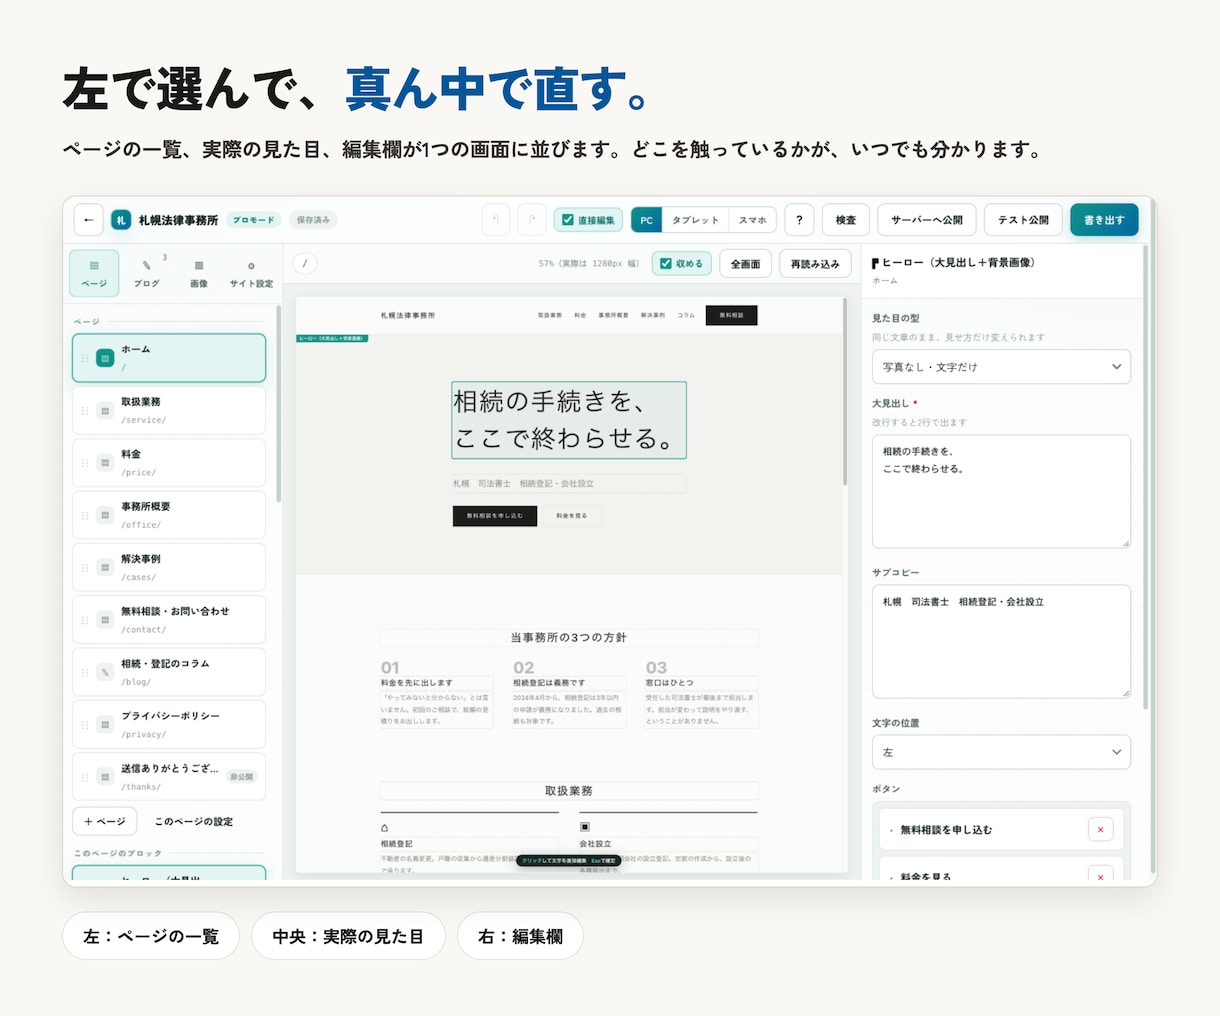Select the ホーム page row
Screen dimensions: 1220x1016
[x=169, y=358]
